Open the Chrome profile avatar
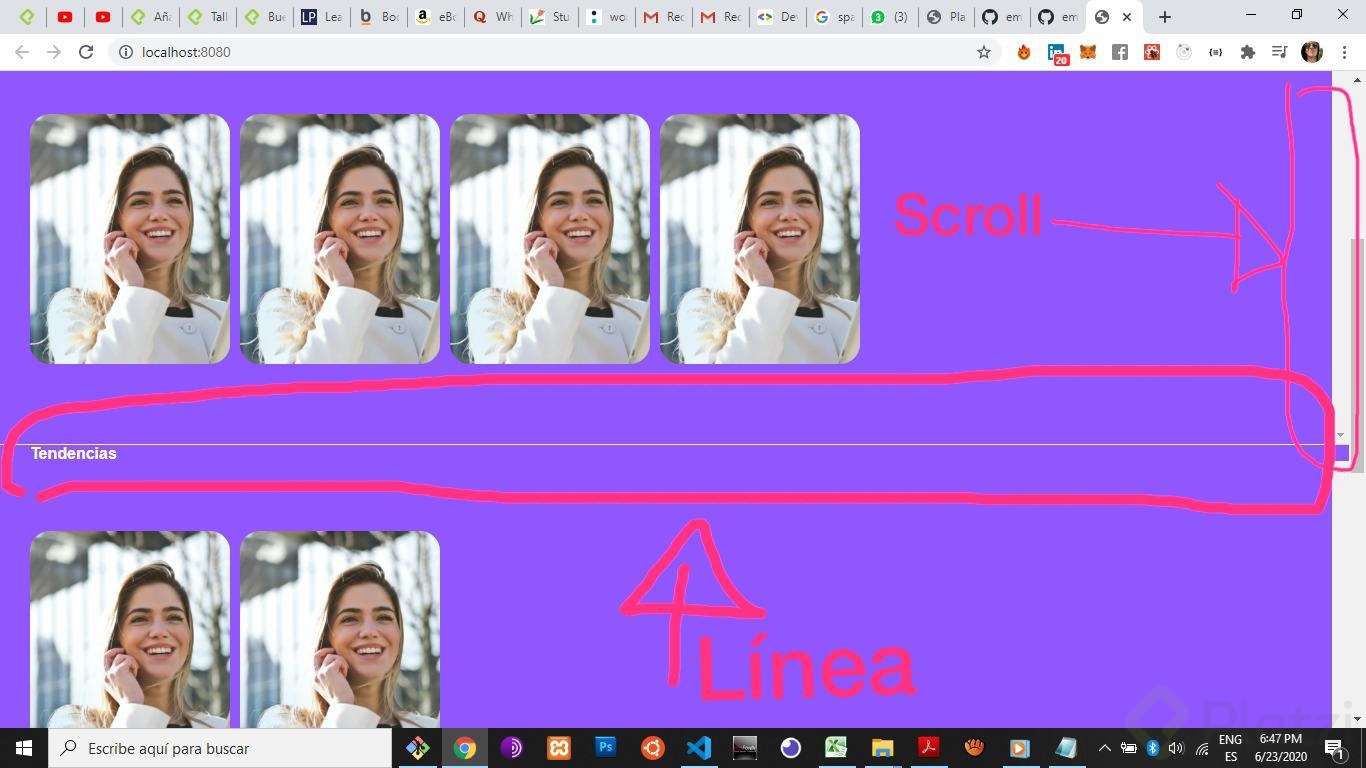Screen dimensions: 1366x768 1312,52
